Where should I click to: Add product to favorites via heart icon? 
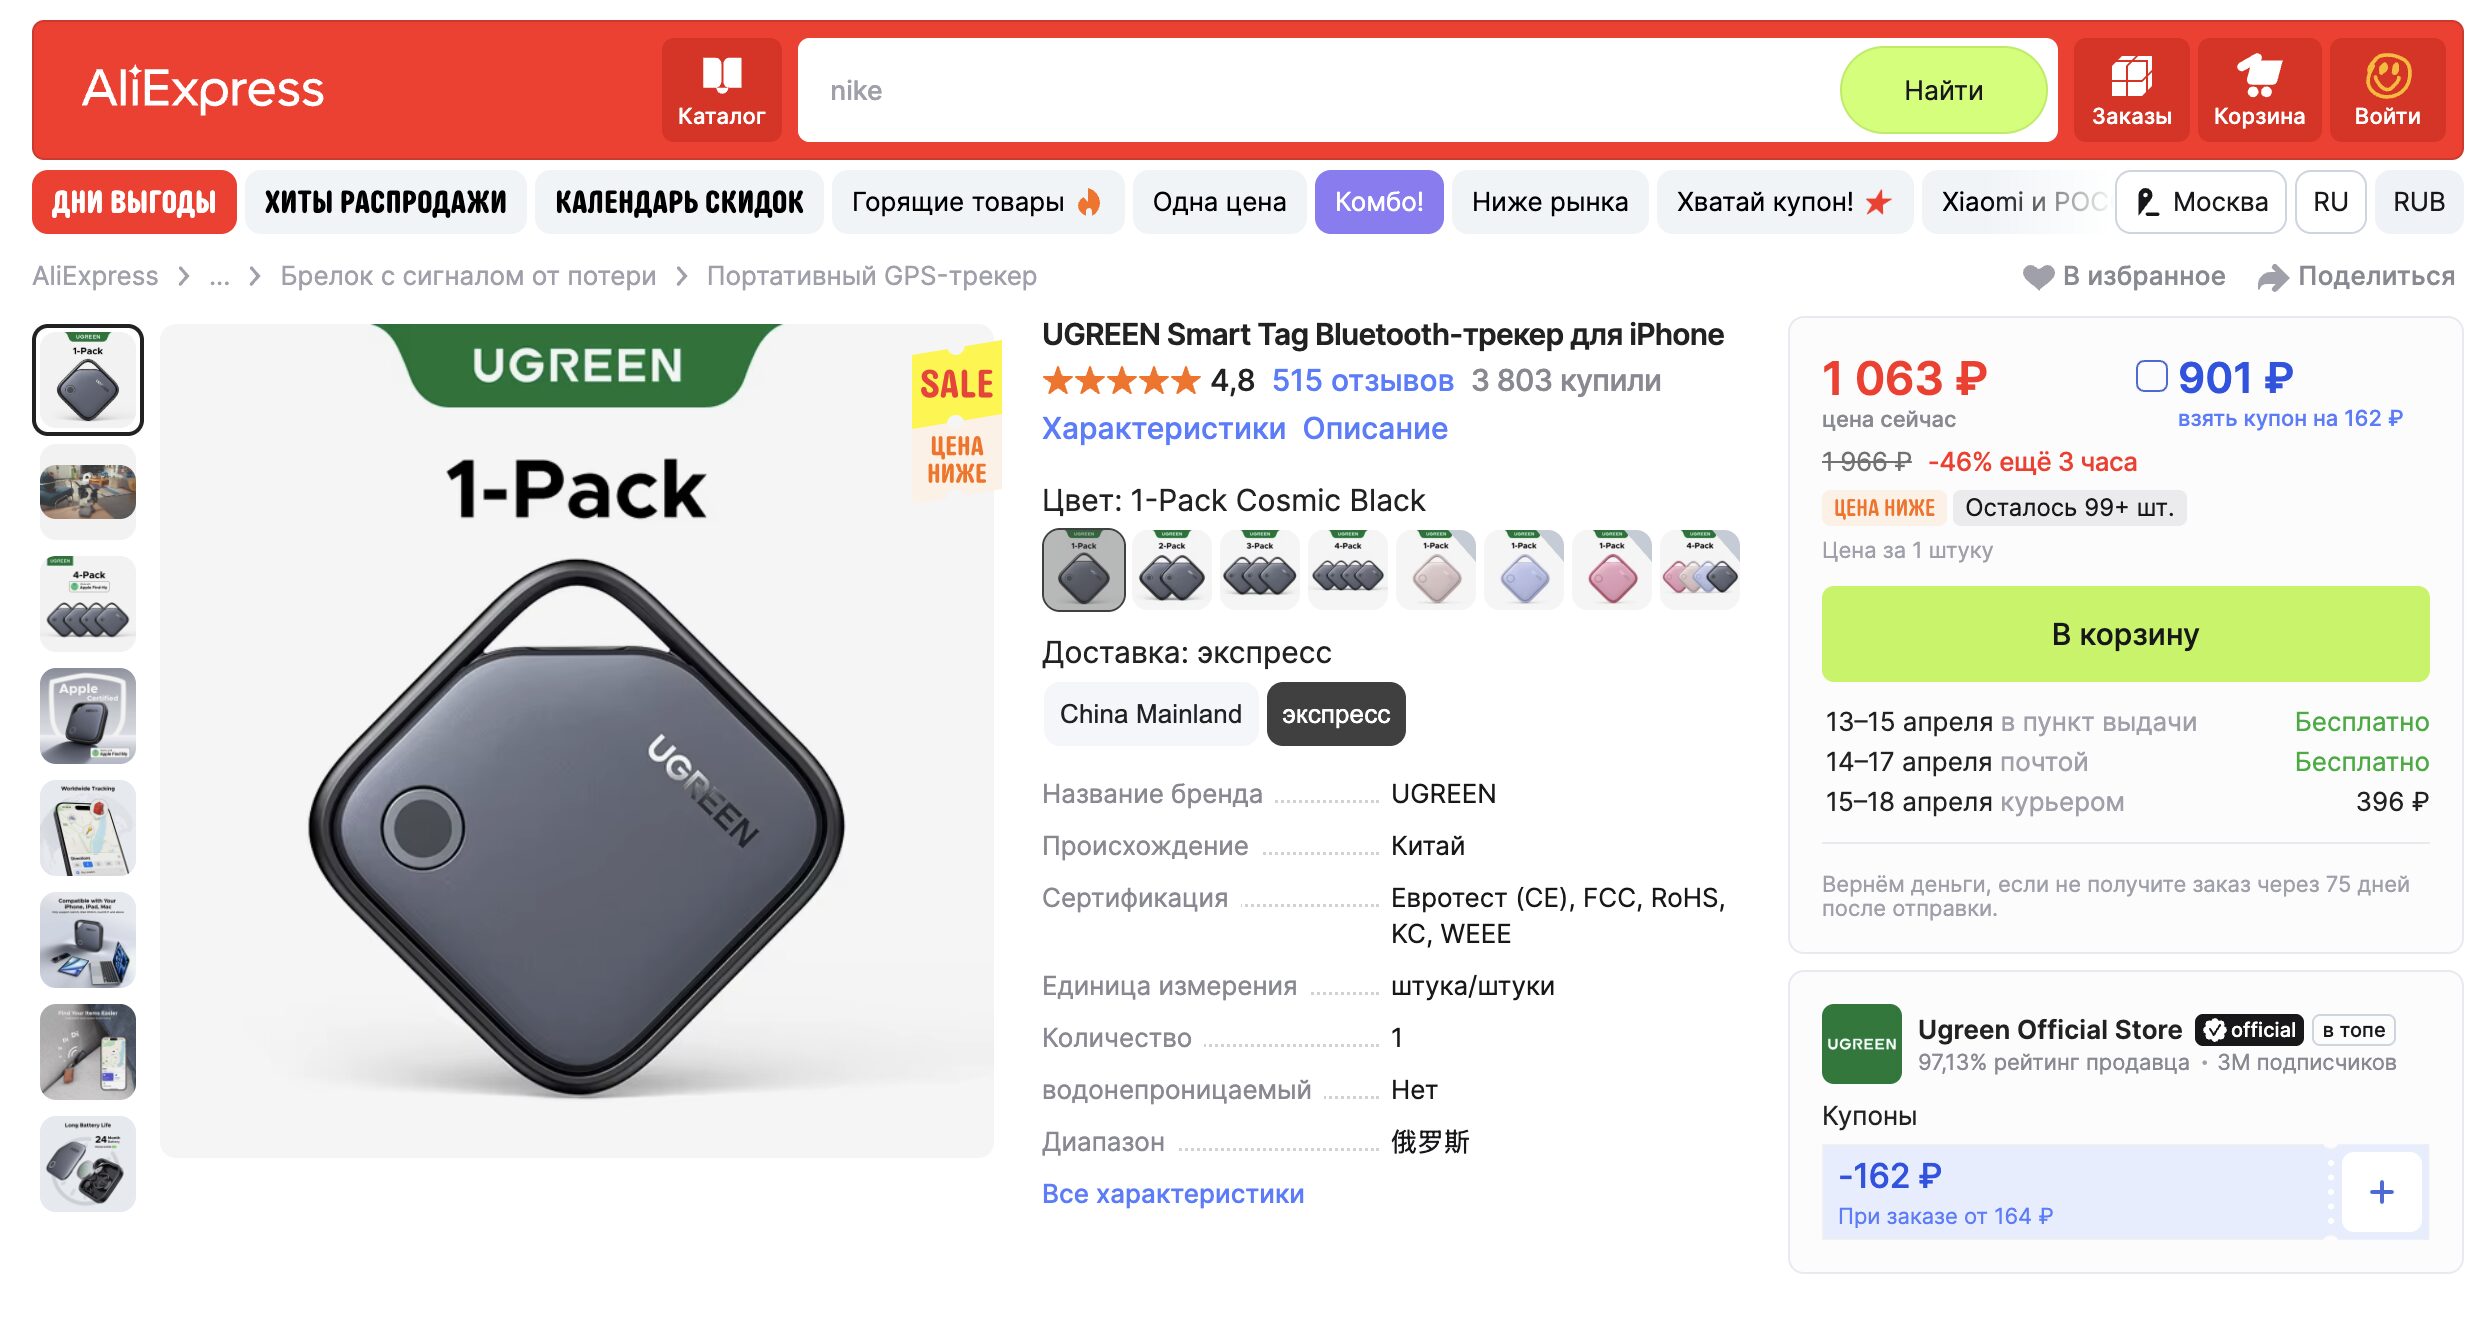(2038, 276)
